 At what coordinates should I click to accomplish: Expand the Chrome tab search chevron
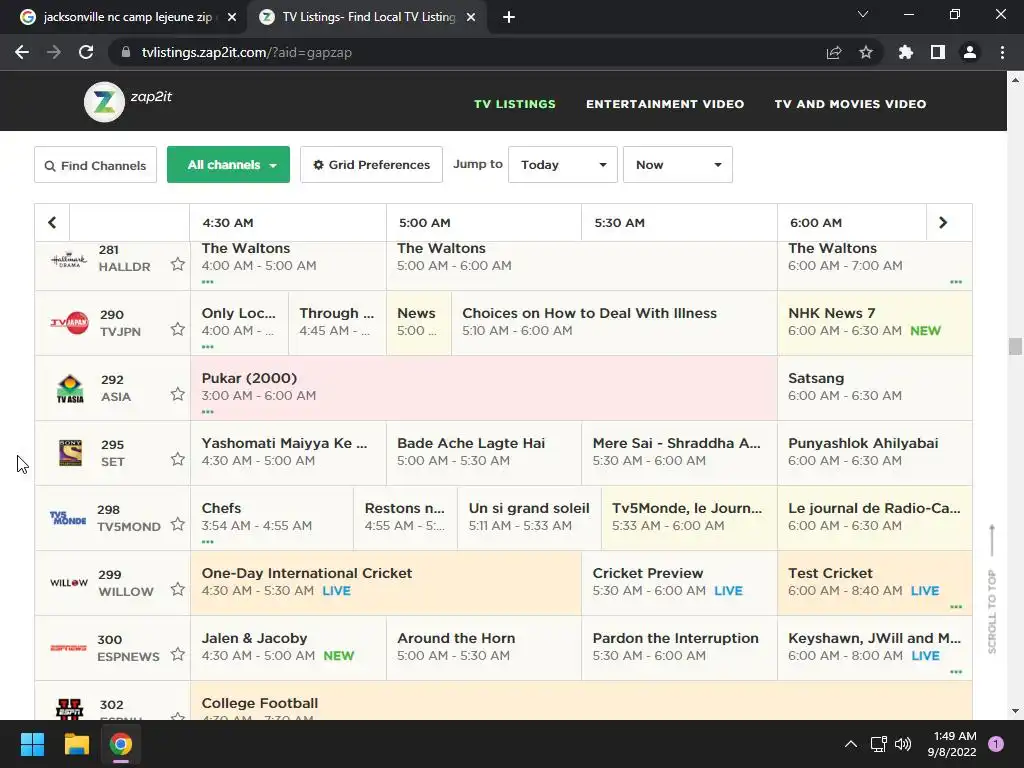pos(863,14)
